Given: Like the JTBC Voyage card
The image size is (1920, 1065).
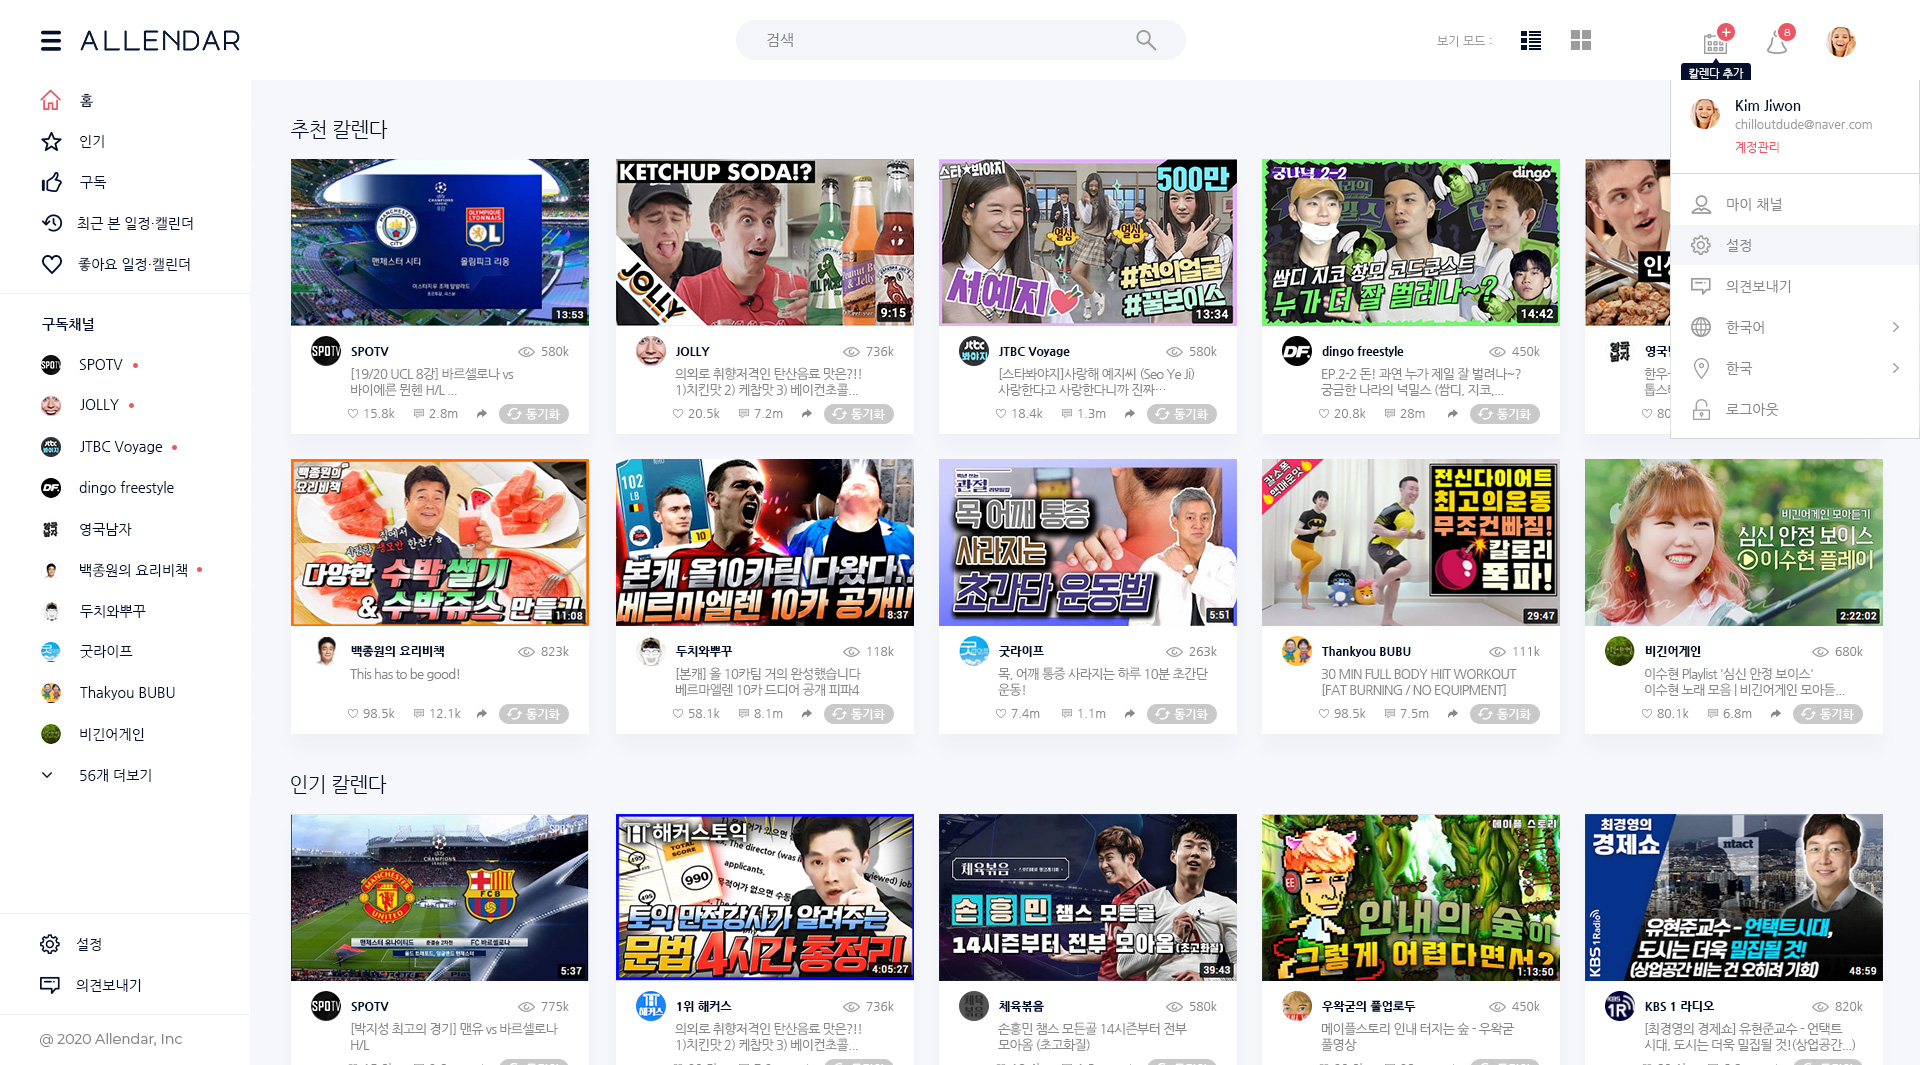Looking at the screenshot, I should click(1001, 413).
